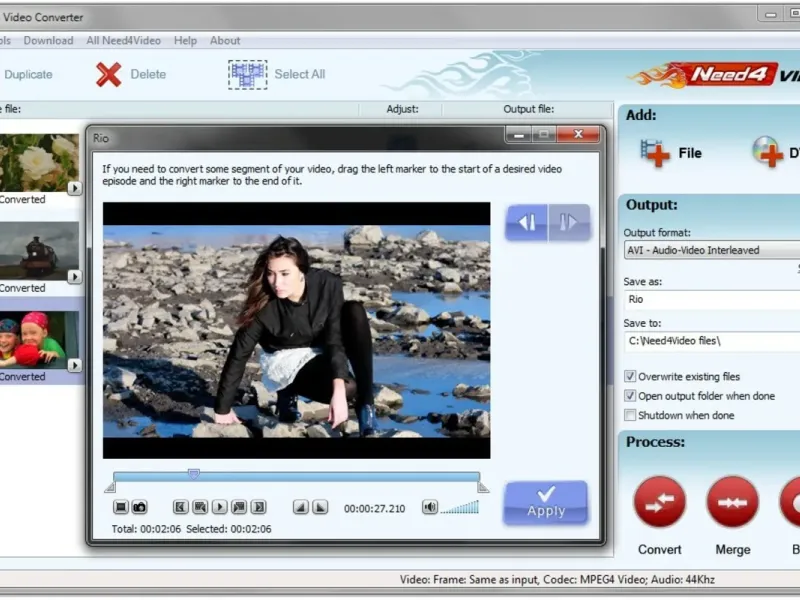Click the playhead on the timeline
This screenshot has height=600, width=800.
(x=193, y=474)
